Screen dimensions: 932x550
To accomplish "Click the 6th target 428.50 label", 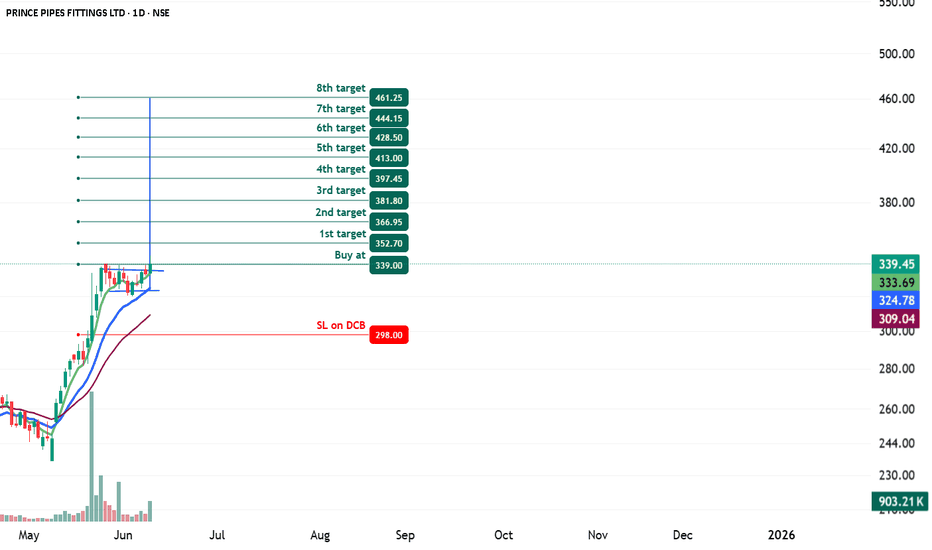I will point(389,137).
